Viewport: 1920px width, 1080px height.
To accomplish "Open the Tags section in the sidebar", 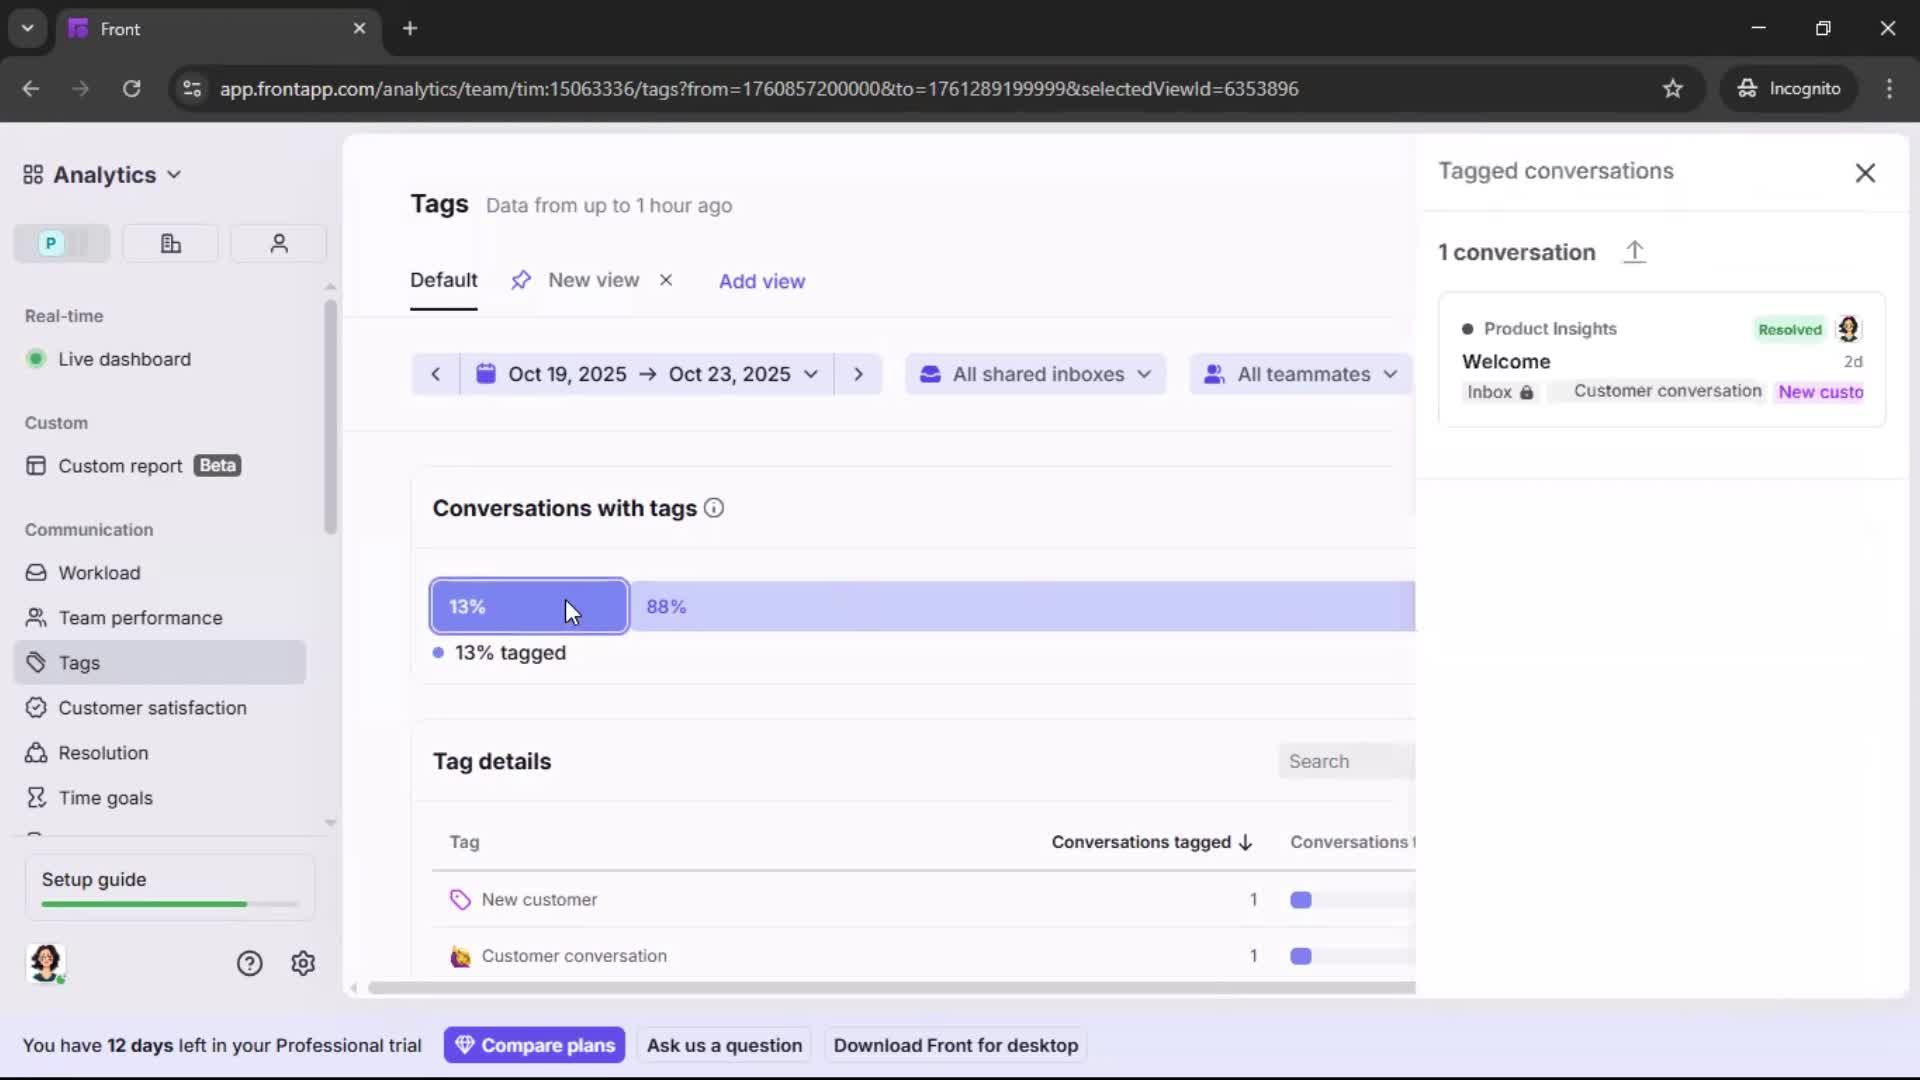I will coord(78,662).
